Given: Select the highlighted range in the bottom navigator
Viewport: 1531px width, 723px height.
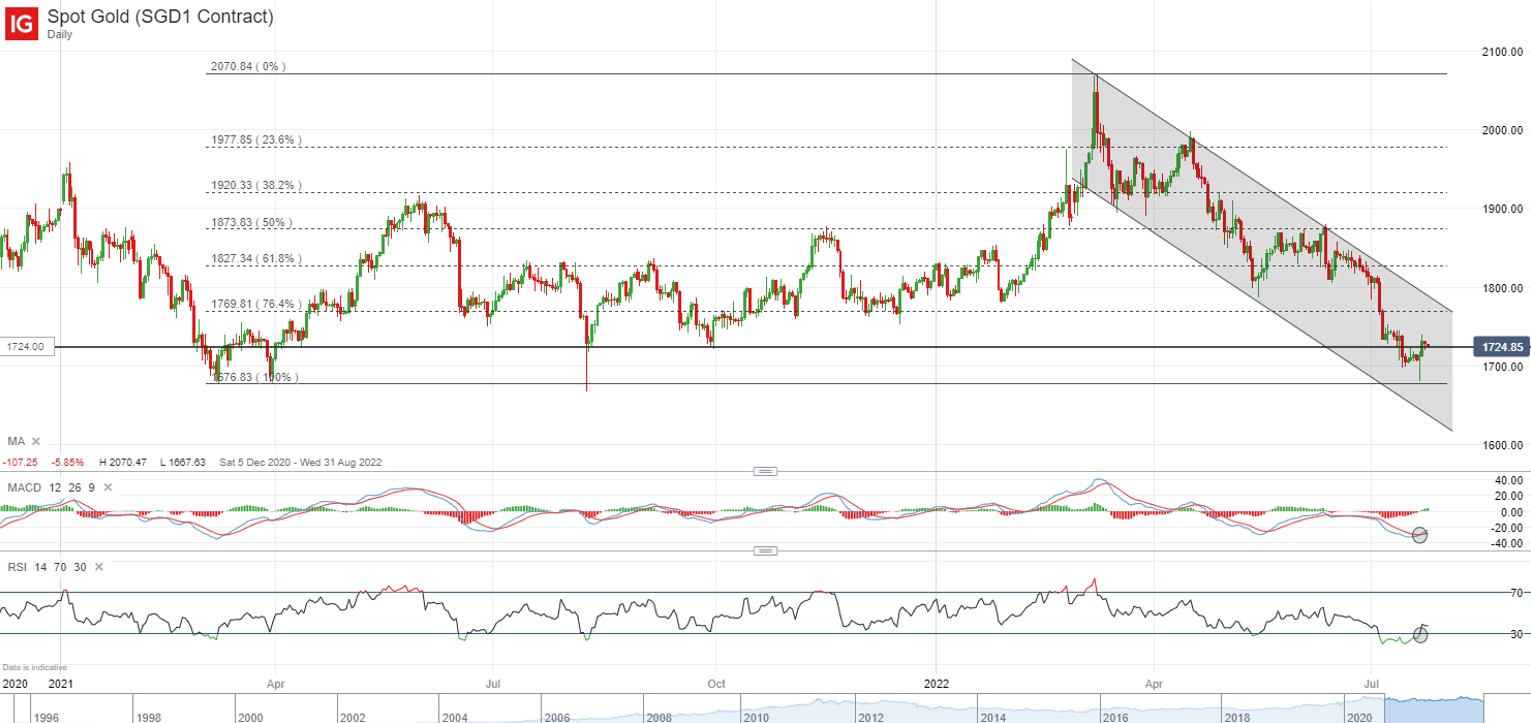Looking at the screenshot, I should point(1436,709).
